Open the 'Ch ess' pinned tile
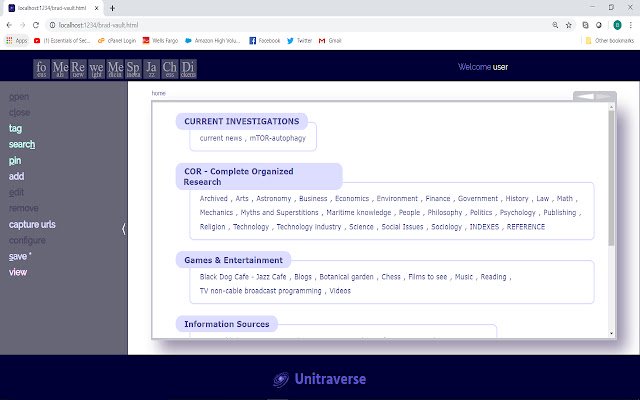This screenshot has width=640, height=400. [169, 69]
